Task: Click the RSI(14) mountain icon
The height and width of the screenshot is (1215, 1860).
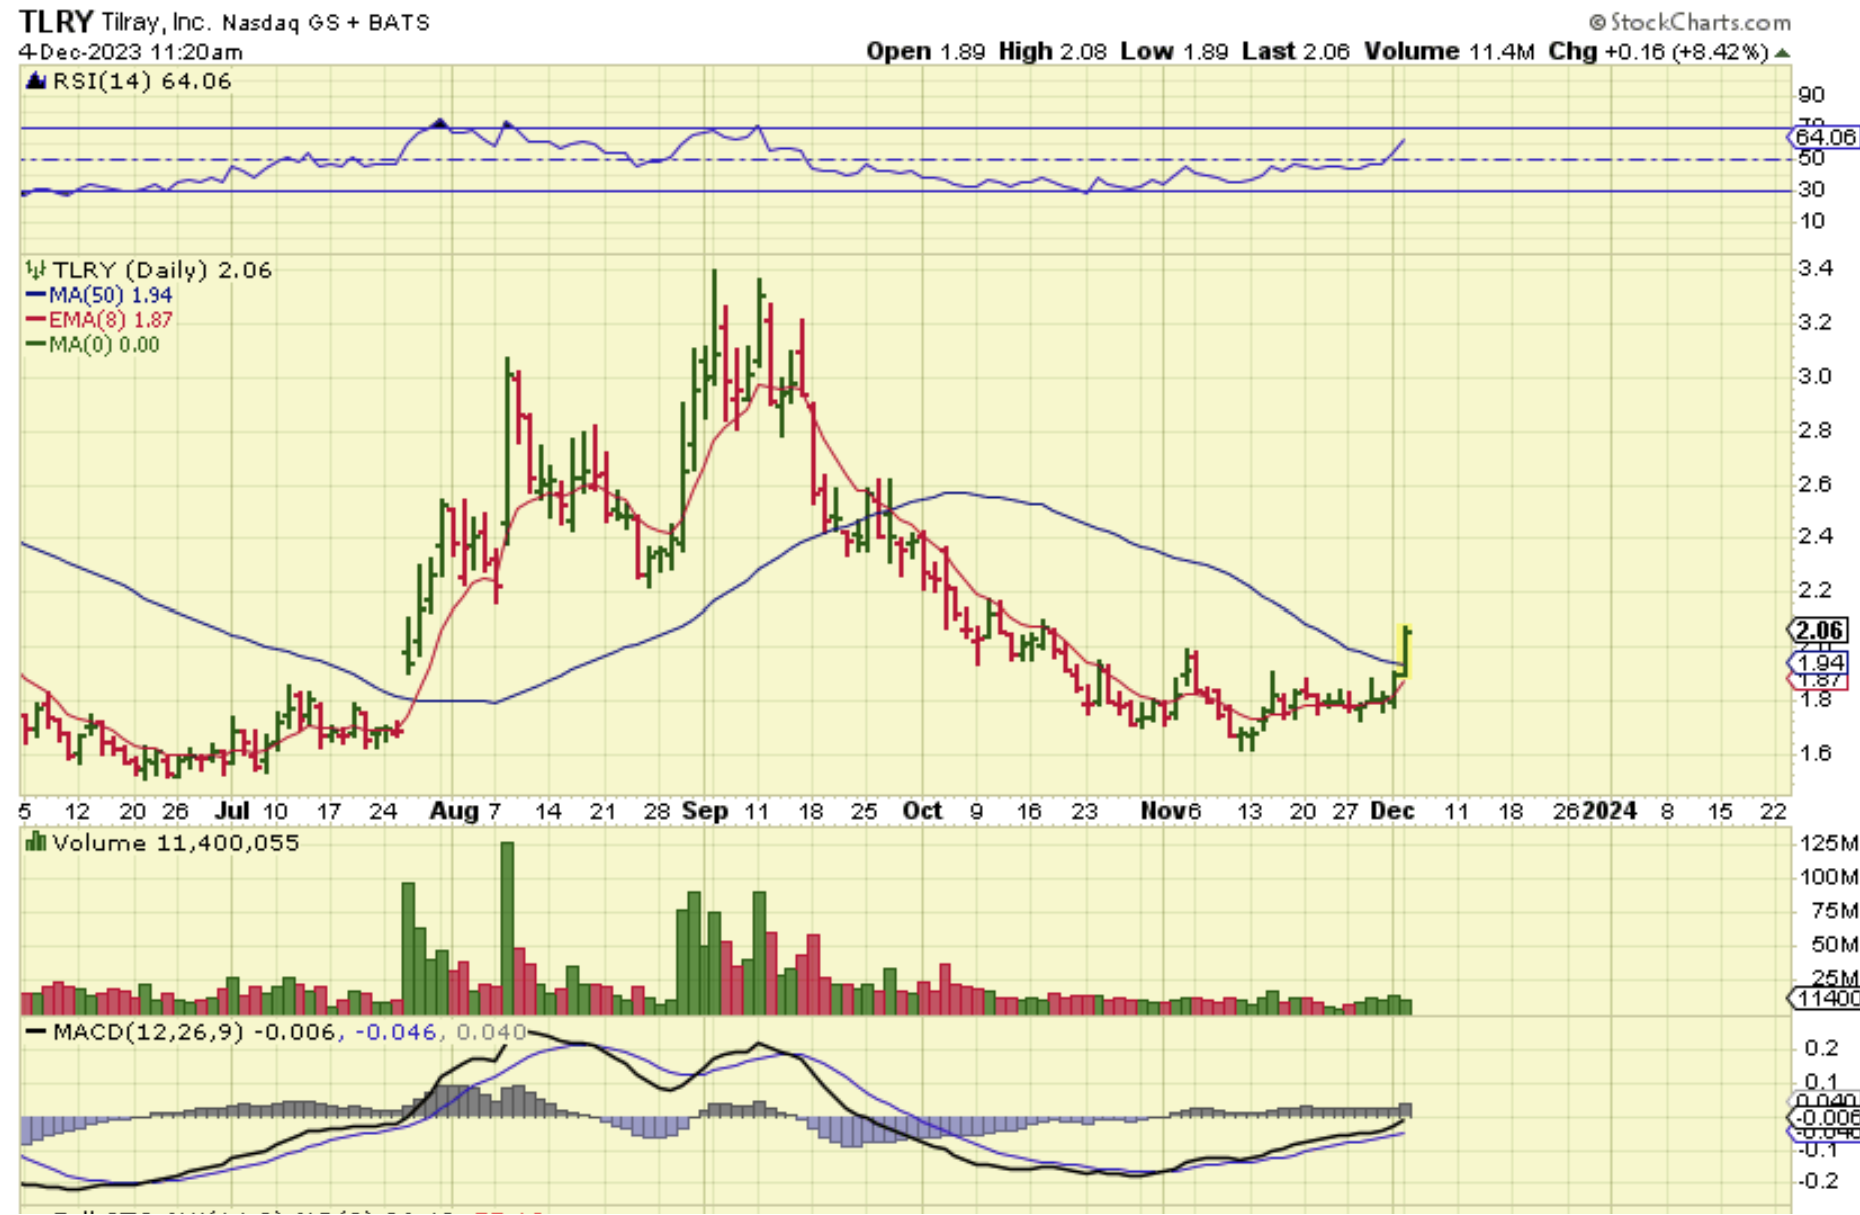Action: coord(36,81)
